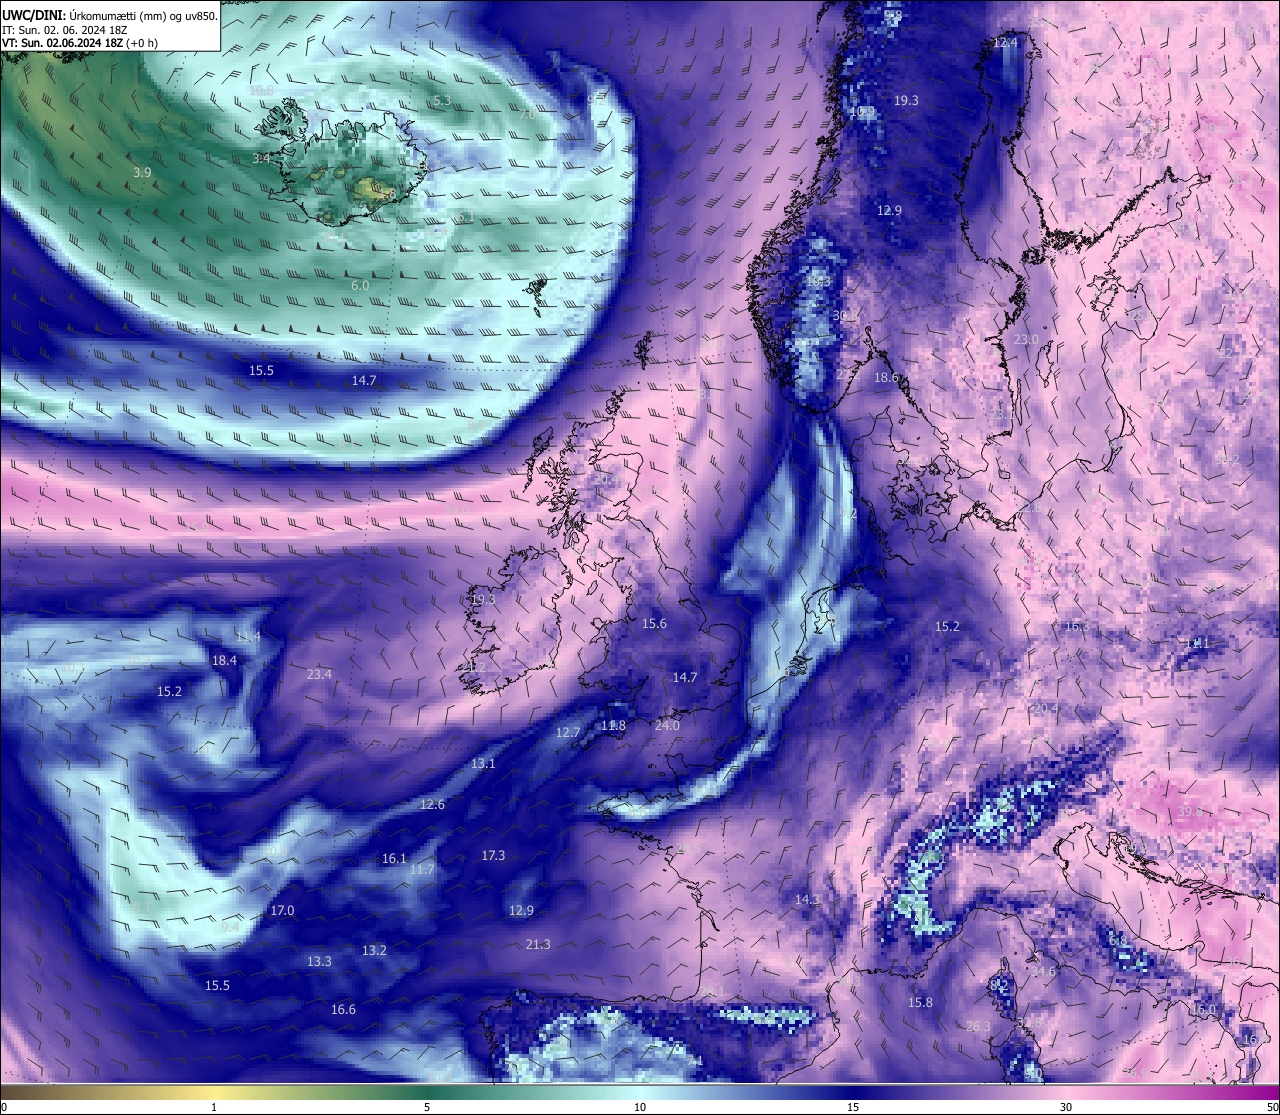The height and width of the screenshot is (1115, 1280).
Task: Click the 13.1 map value
Action: 483,764
